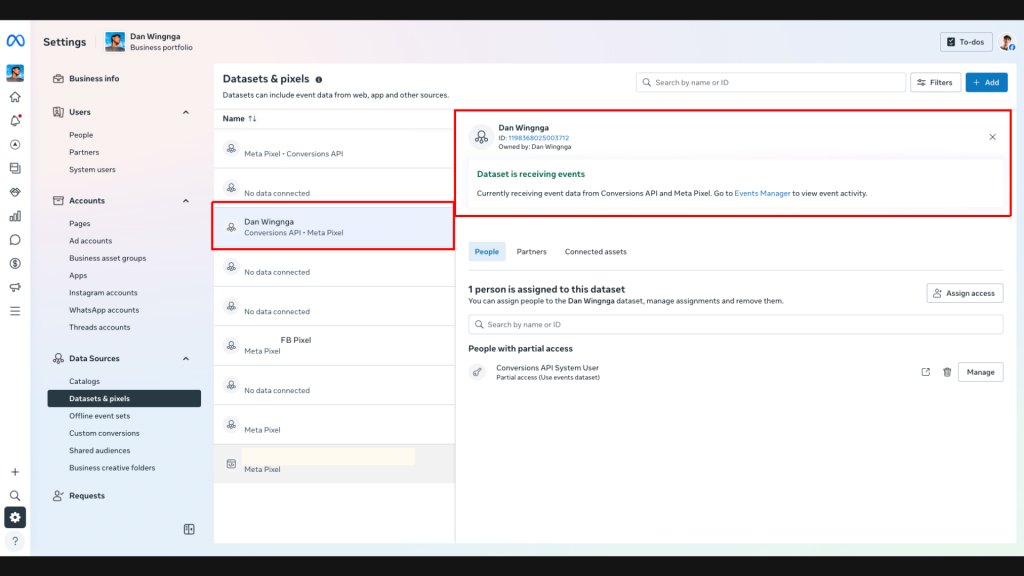
Task: Select Datasets & pixels in the sidebar
Action: (x=124, y=398)
